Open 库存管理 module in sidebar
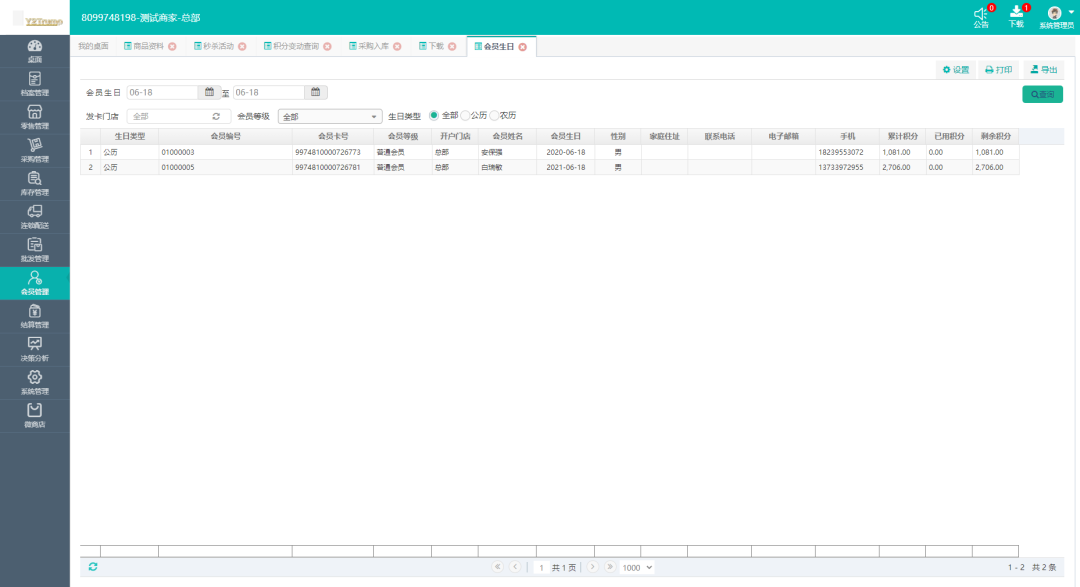Screen dimensions: 1080x587 (34, 183)
